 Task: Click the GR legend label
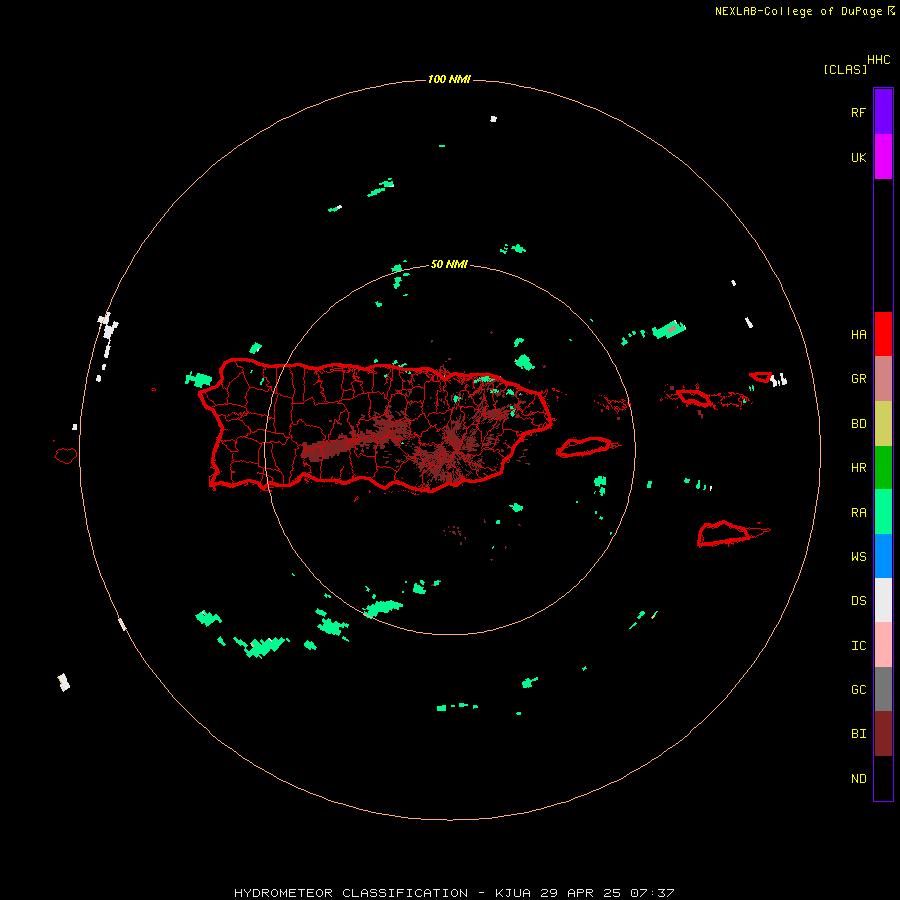click(858, 379)
